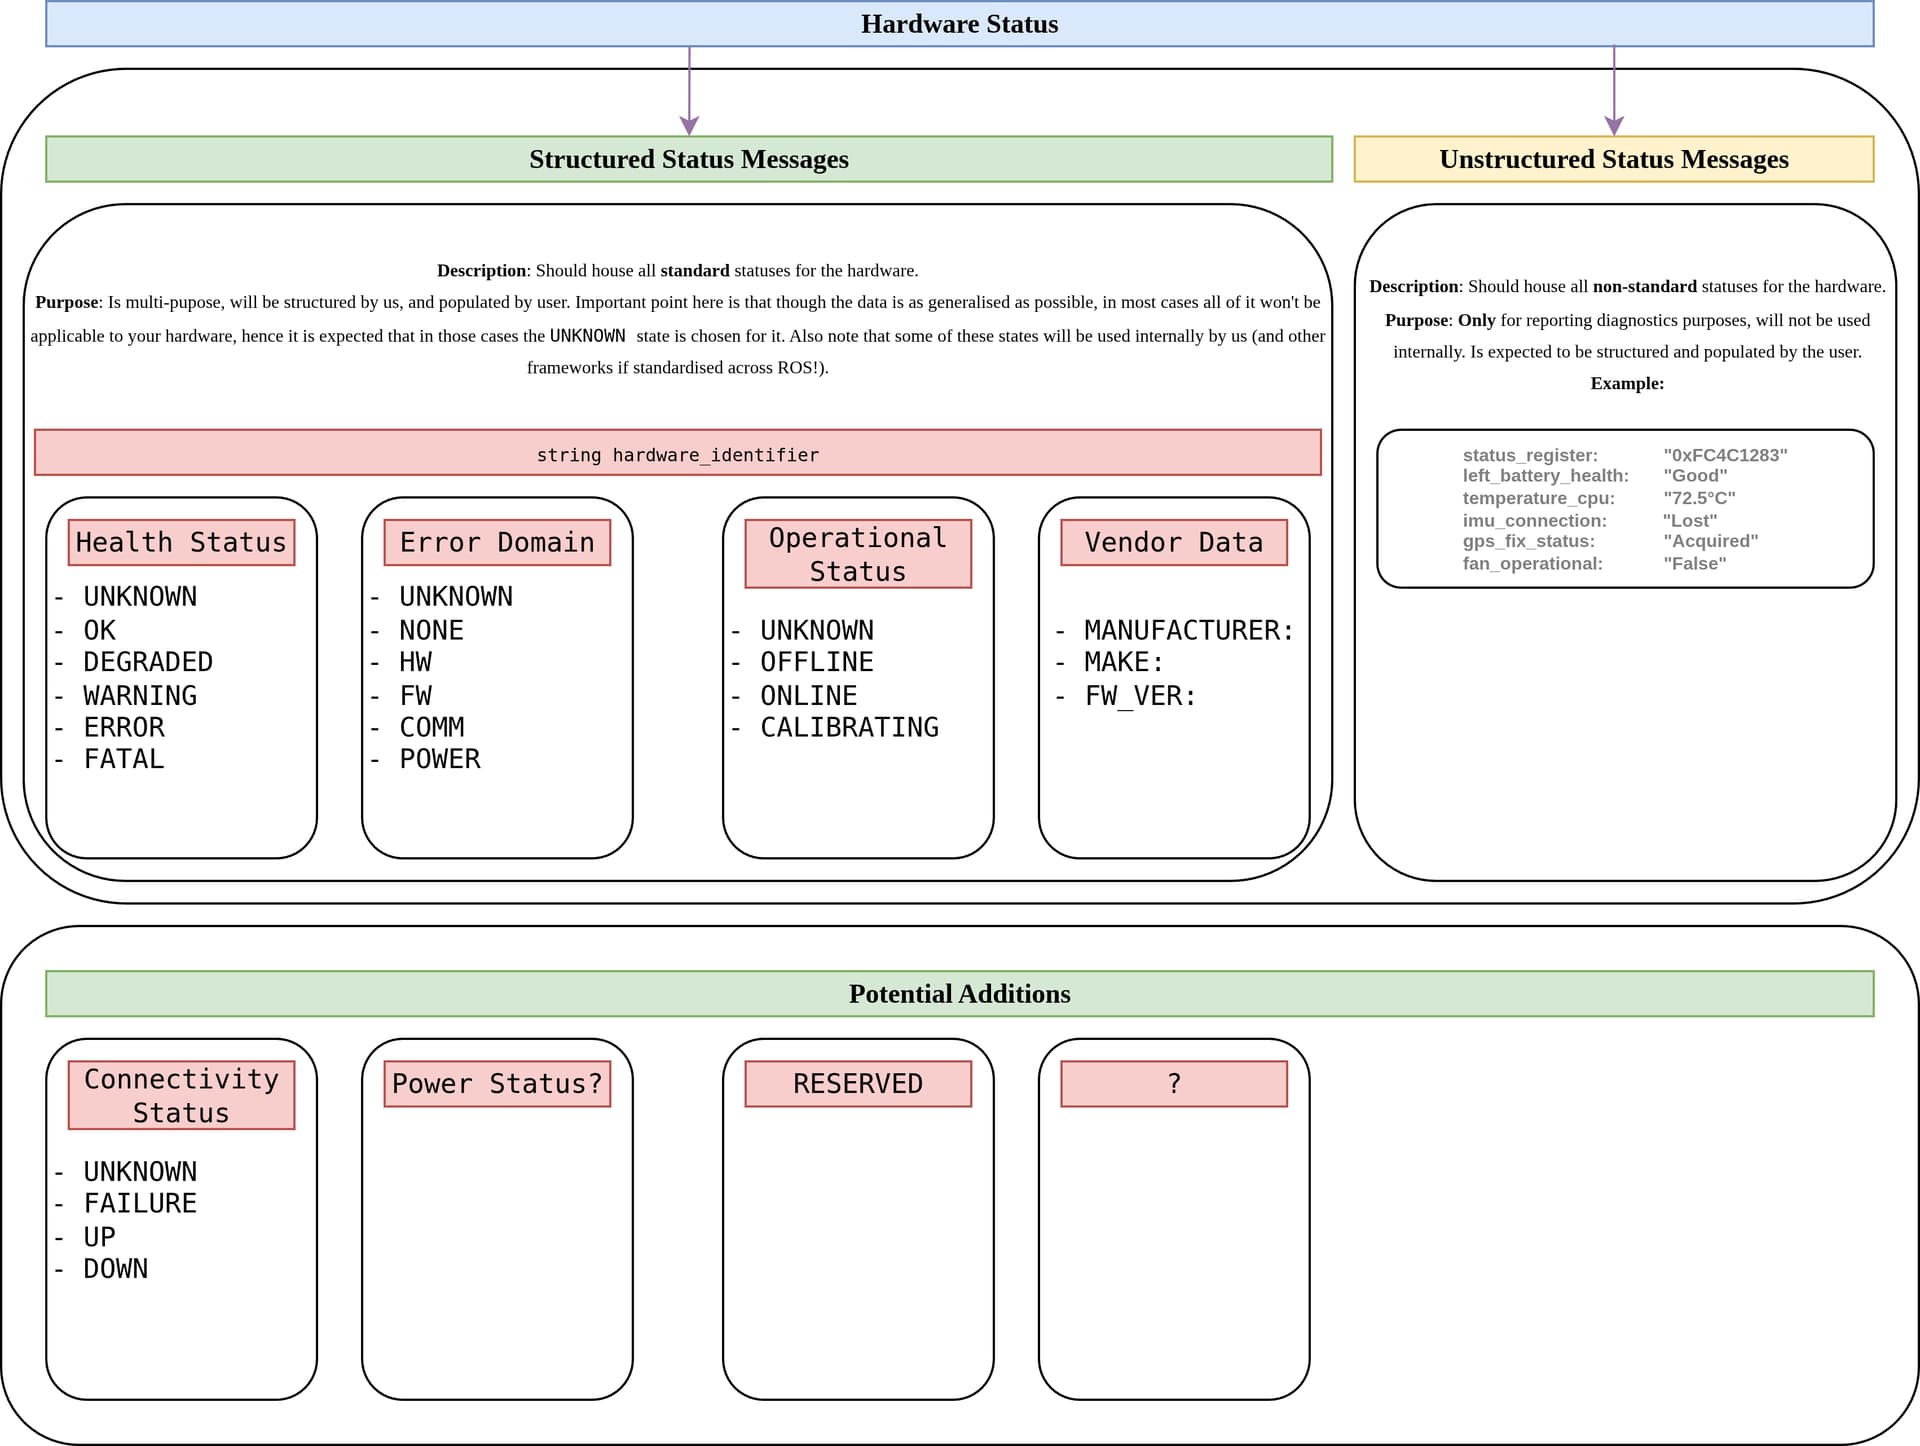Click the temperature_cpu: example key

(x=1539, y=498)
